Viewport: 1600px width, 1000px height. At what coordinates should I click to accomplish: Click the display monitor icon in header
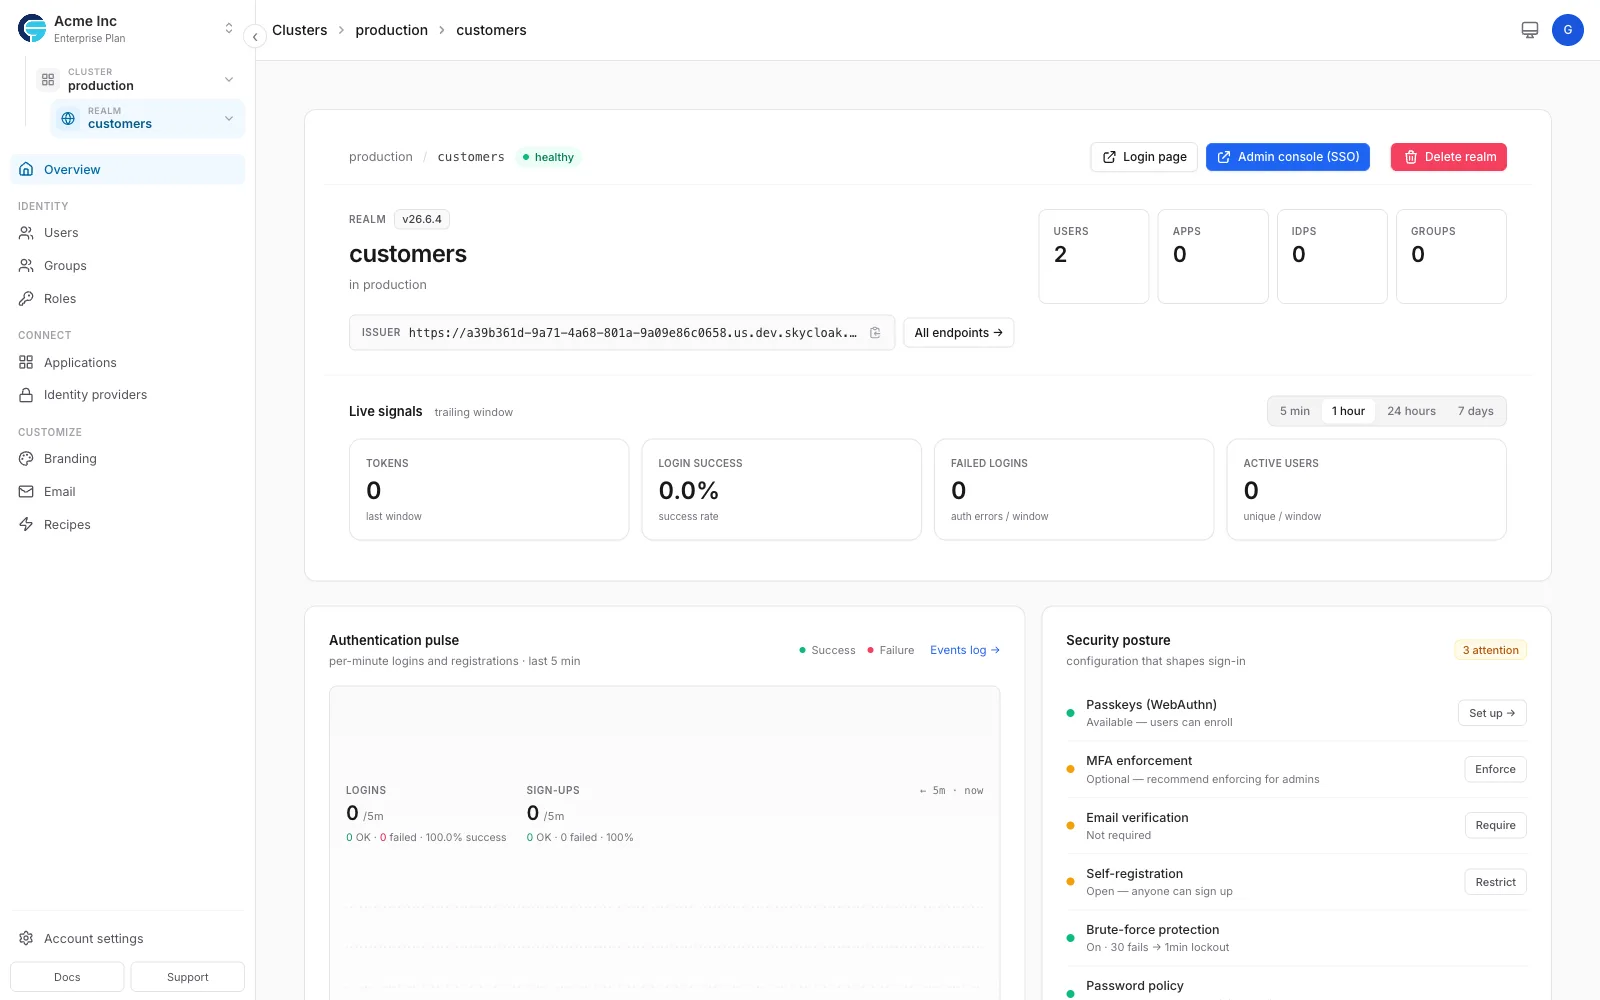1530,30
